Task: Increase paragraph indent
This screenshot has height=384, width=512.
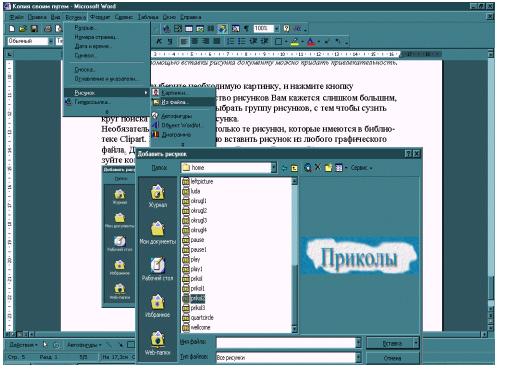Action: [265, 41]
